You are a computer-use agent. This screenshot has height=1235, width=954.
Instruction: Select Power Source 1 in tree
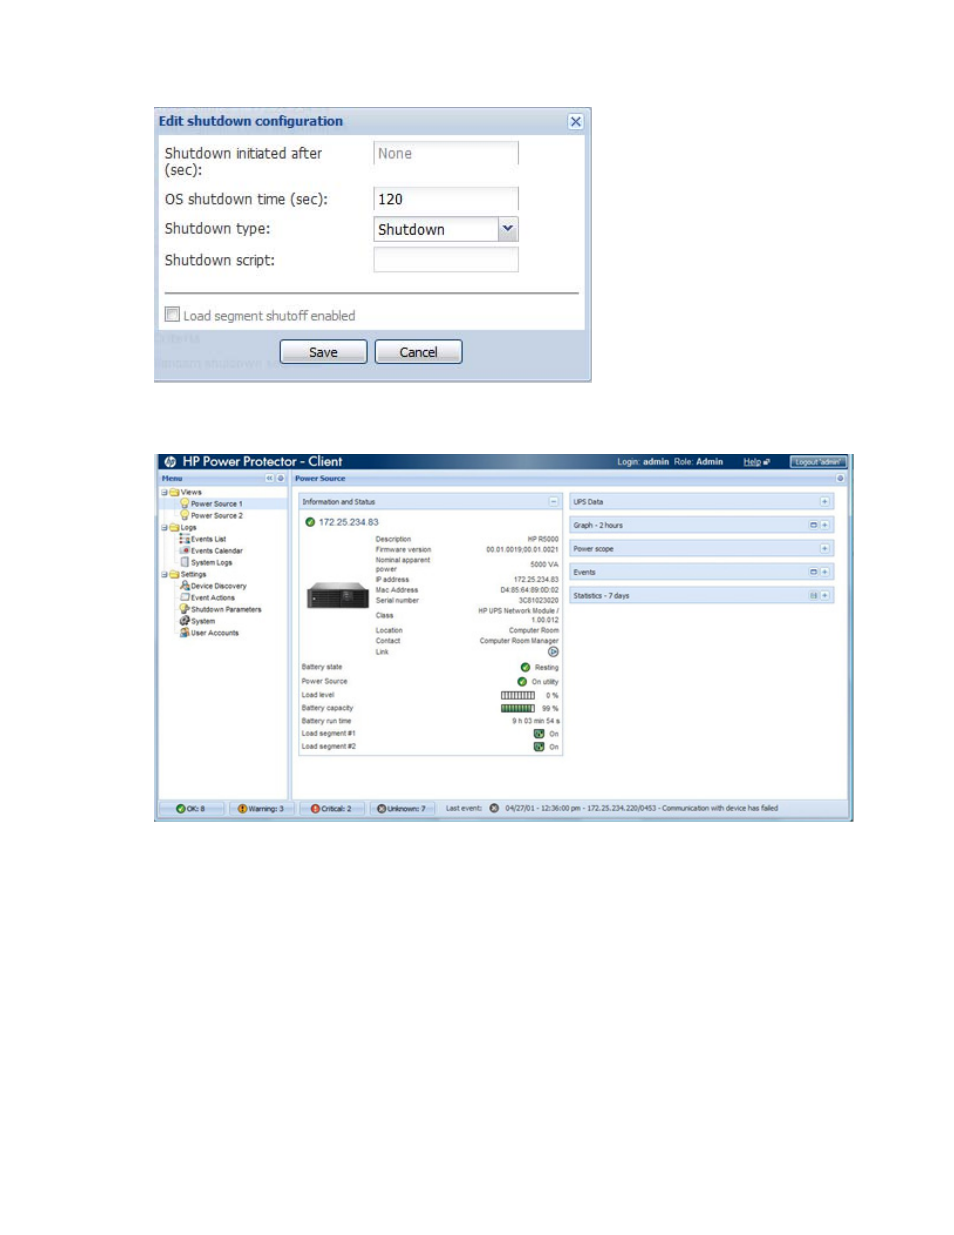[216, 504]
